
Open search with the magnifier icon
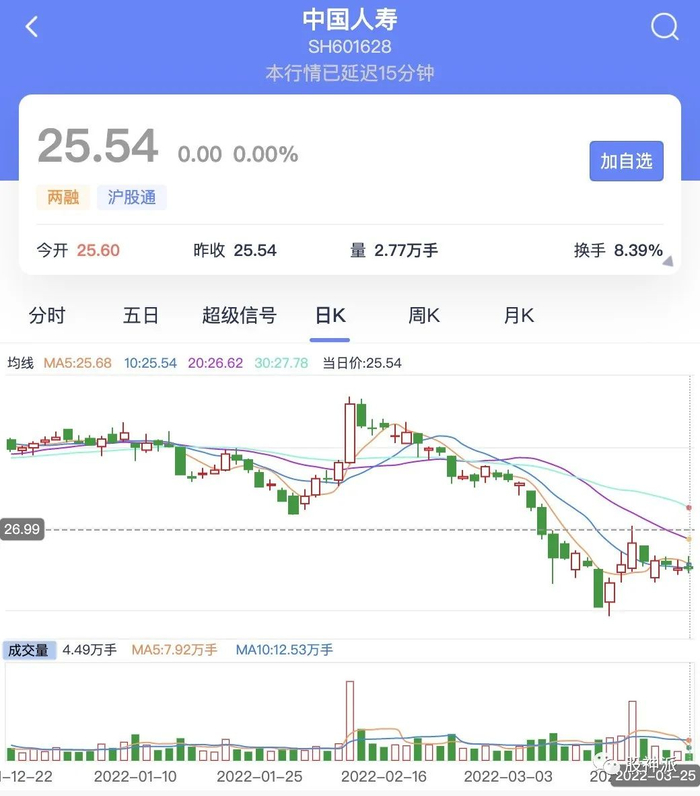coord(665,27)
